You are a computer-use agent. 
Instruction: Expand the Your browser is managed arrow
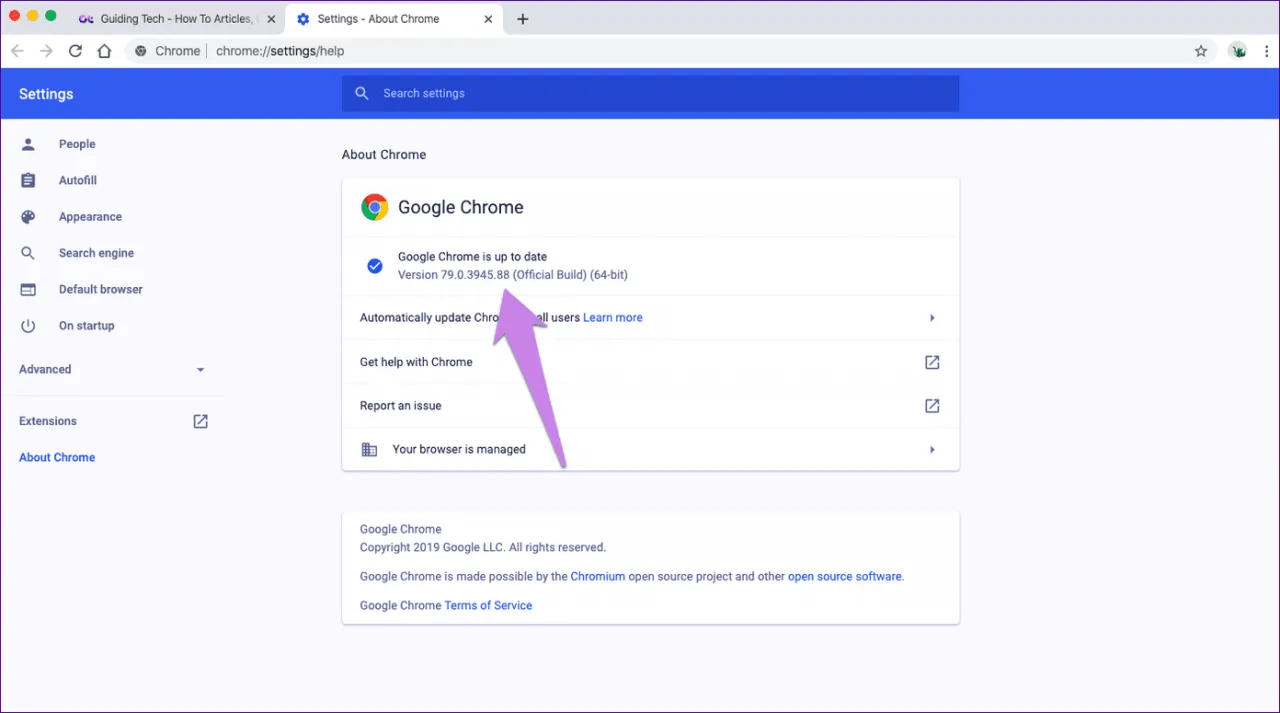[932, 450]
